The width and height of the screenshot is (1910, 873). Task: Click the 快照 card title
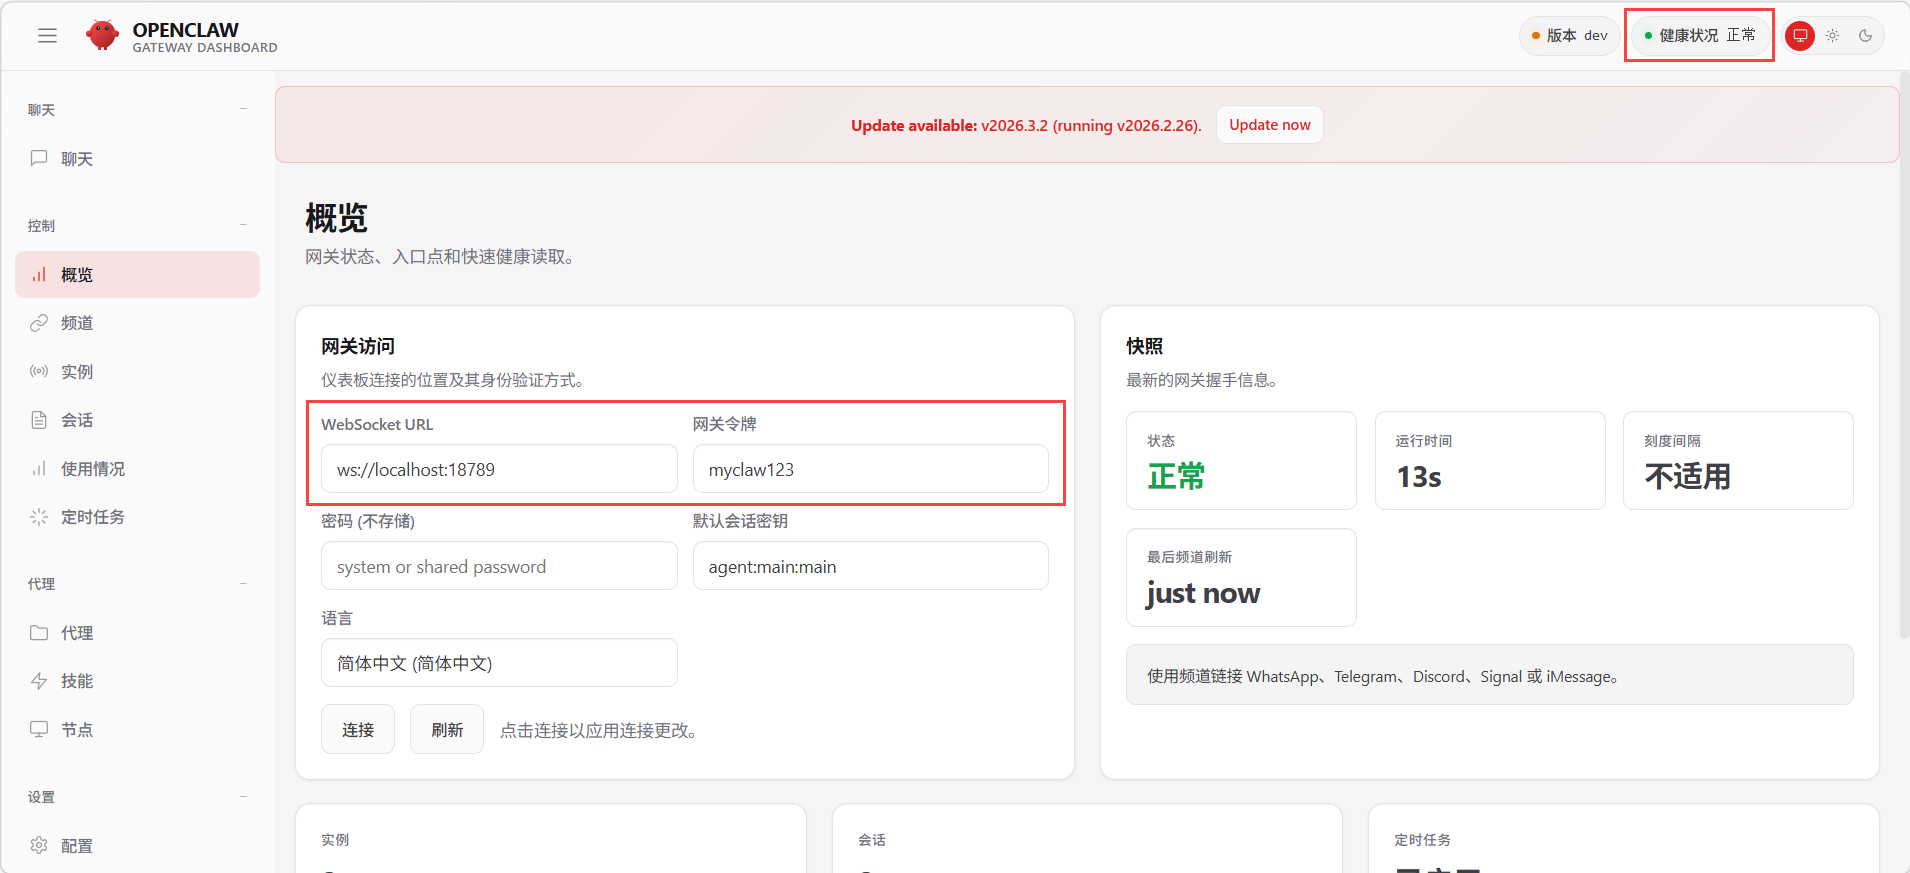(x=1145, y=346)
